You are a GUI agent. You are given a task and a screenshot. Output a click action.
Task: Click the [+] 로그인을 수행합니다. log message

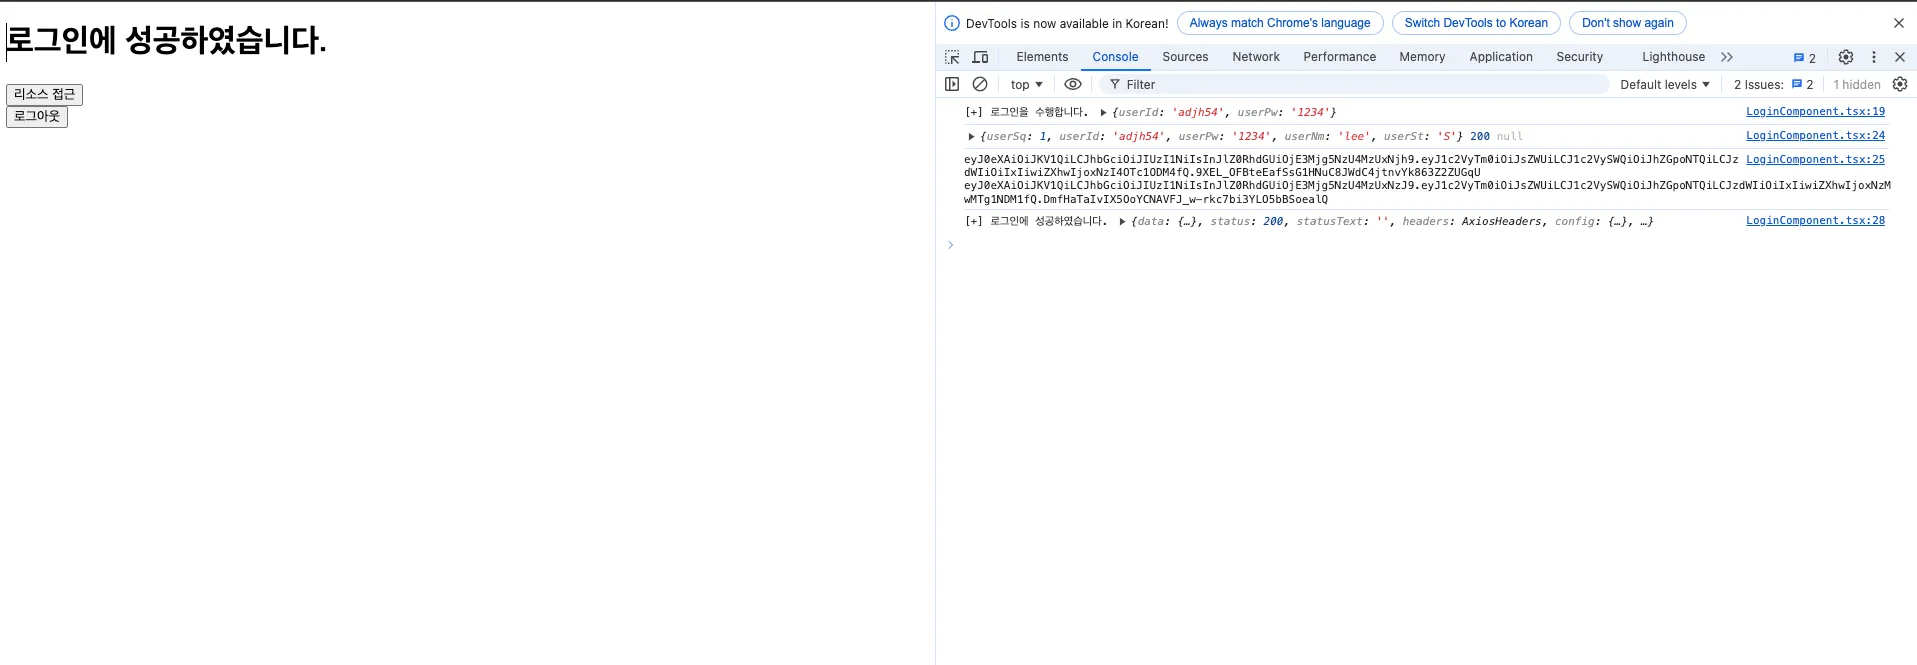pos(1027,112)
